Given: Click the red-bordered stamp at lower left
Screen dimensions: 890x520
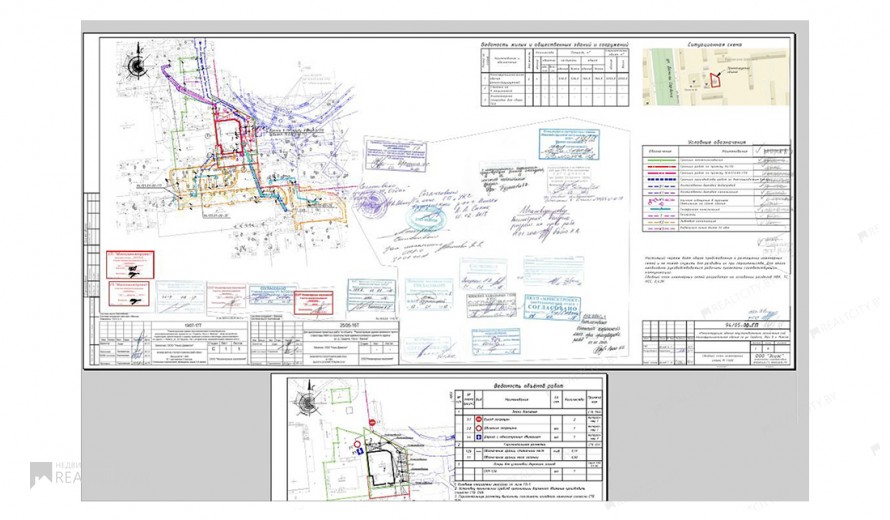Looking at the screenshot, I should [x=130, y=265].
